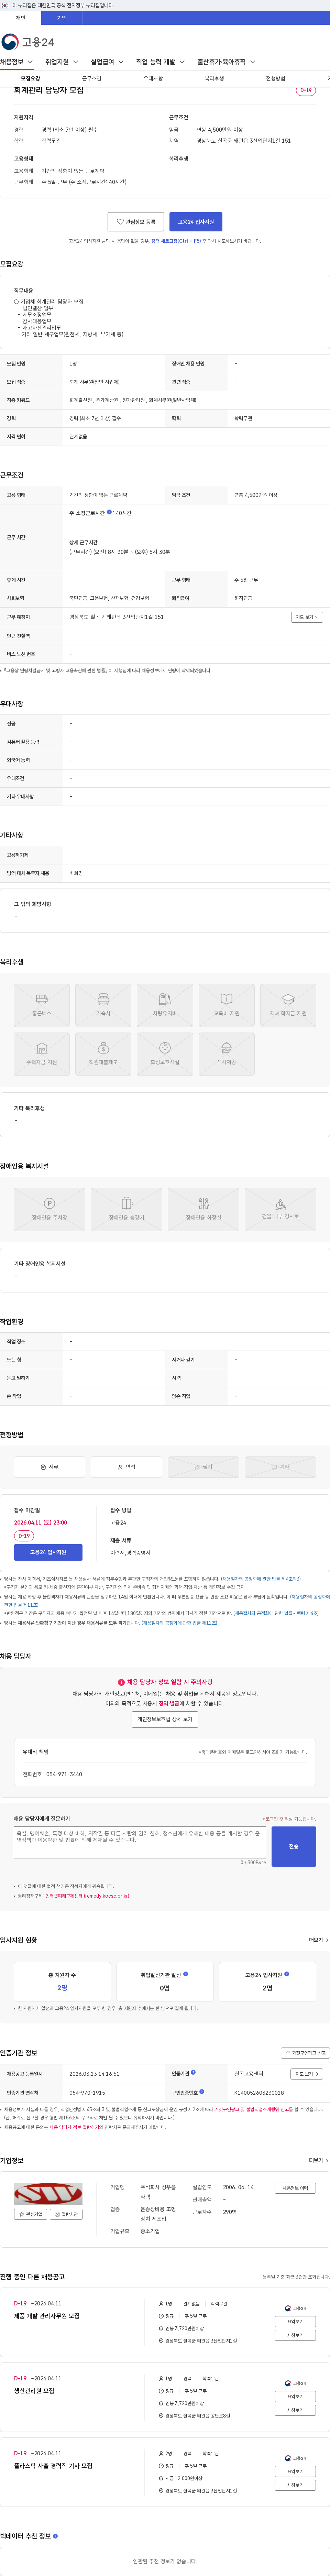Click the info icon beside 빅데이터 추천 정보
This screenshot has height=2576, width=330.
coord(55,2536)
